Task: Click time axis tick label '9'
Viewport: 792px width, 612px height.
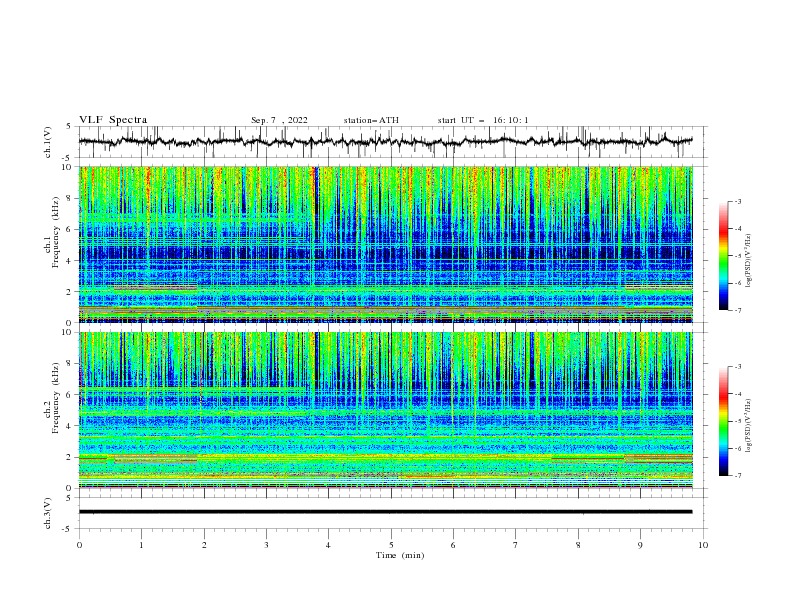Action: (640, 545)
